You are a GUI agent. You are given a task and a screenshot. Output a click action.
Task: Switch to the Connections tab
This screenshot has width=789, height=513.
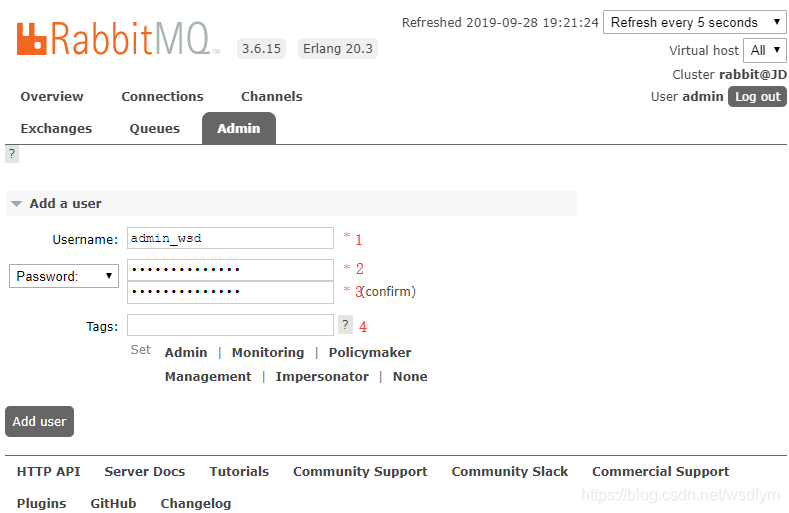coord(162,96)
